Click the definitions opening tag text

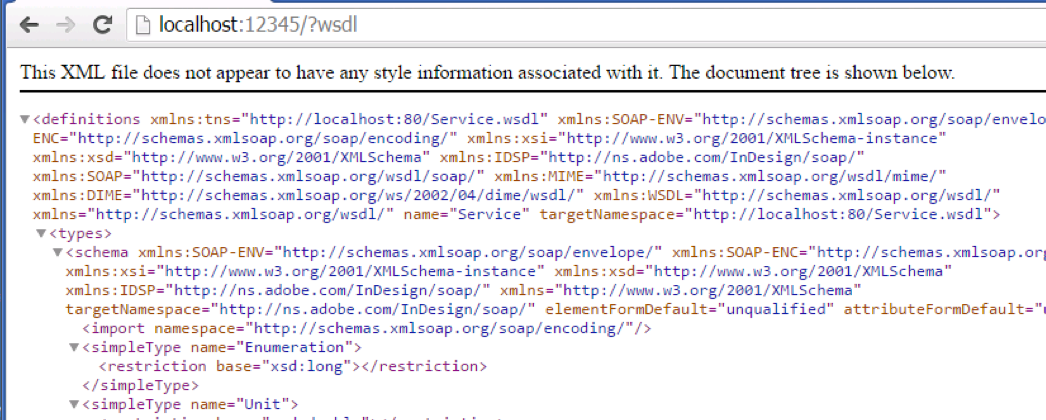pyautogui.click(x=87, y=119)
